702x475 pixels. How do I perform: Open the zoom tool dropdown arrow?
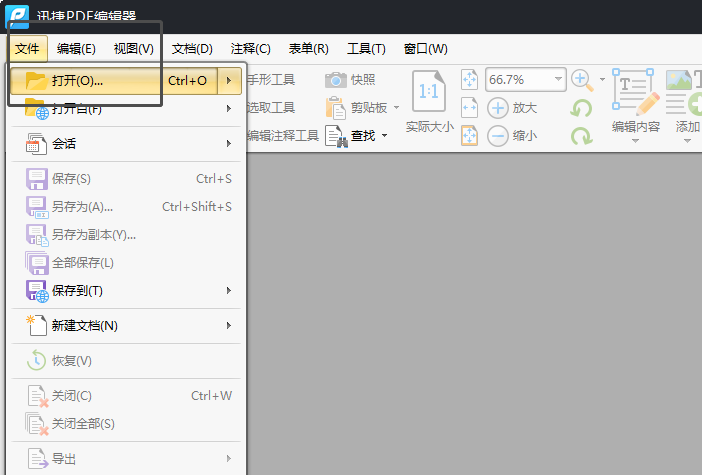602,80
